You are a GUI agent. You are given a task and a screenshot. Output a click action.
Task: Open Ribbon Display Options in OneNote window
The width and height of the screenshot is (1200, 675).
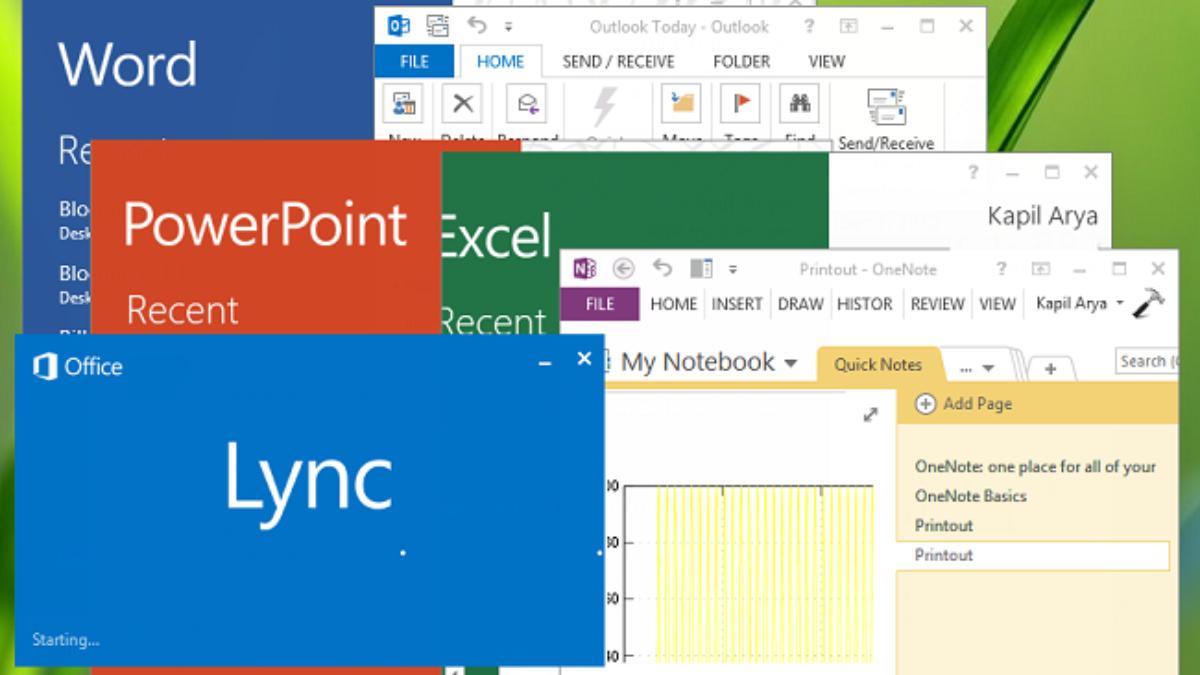[1041, 268]
